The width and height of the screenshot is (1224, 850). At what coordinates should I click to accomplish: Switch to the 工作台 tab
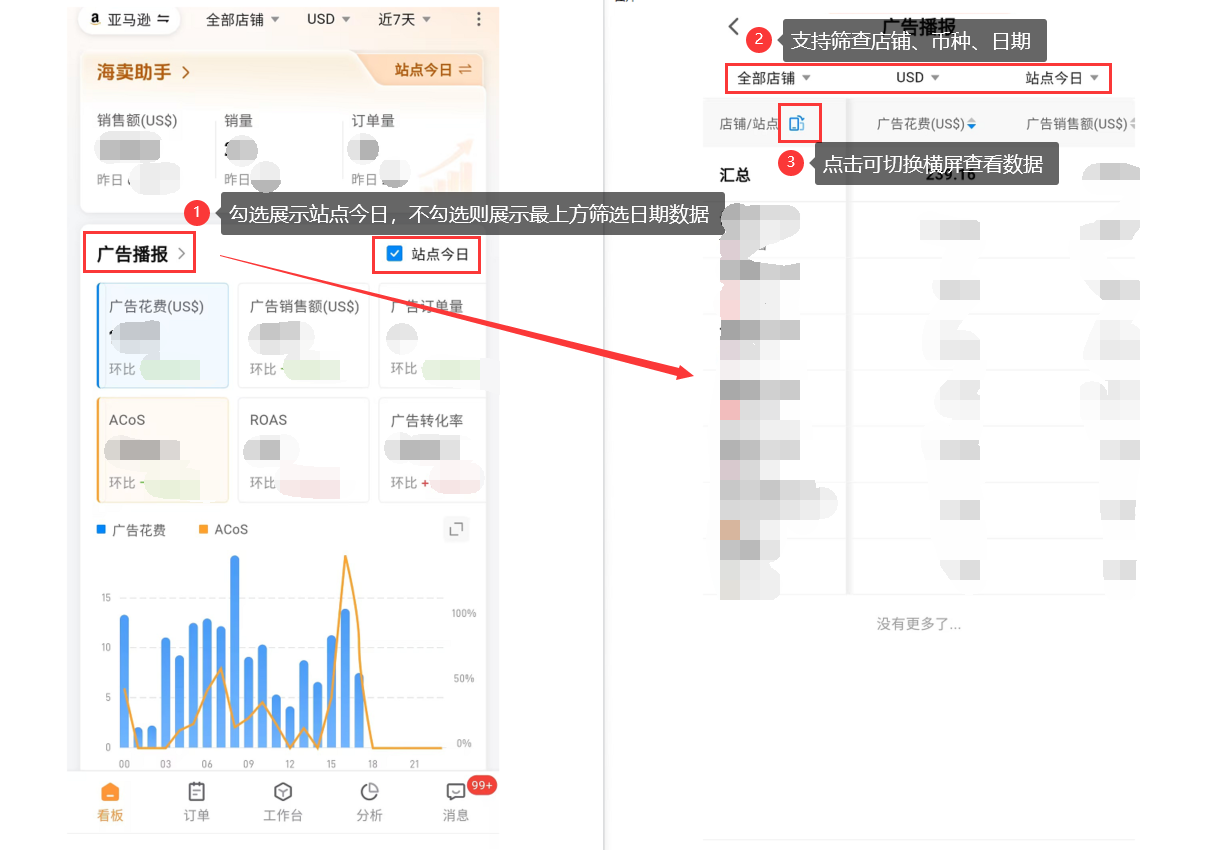click(x=283, y=803)
